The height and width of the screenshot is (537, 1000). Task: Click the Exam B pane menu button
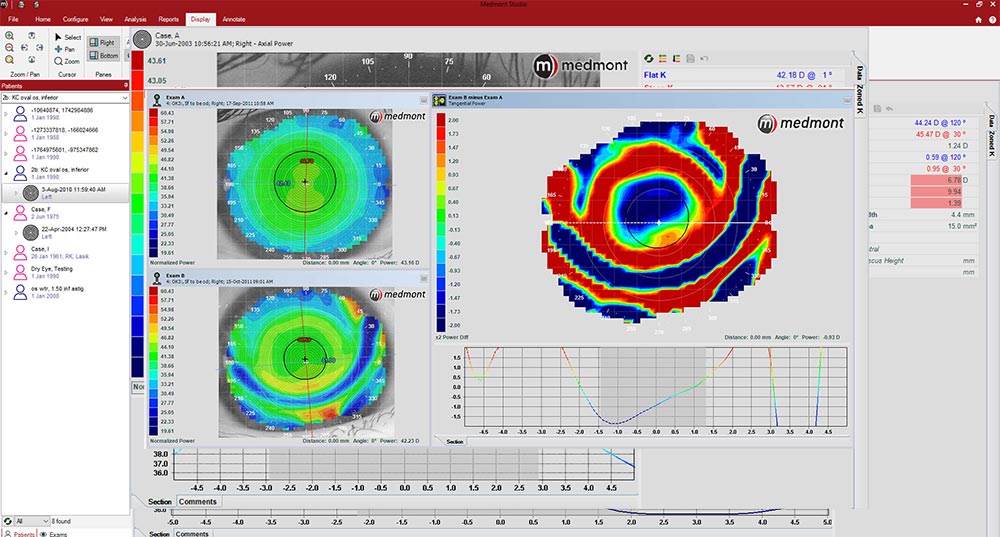point(423,278)
